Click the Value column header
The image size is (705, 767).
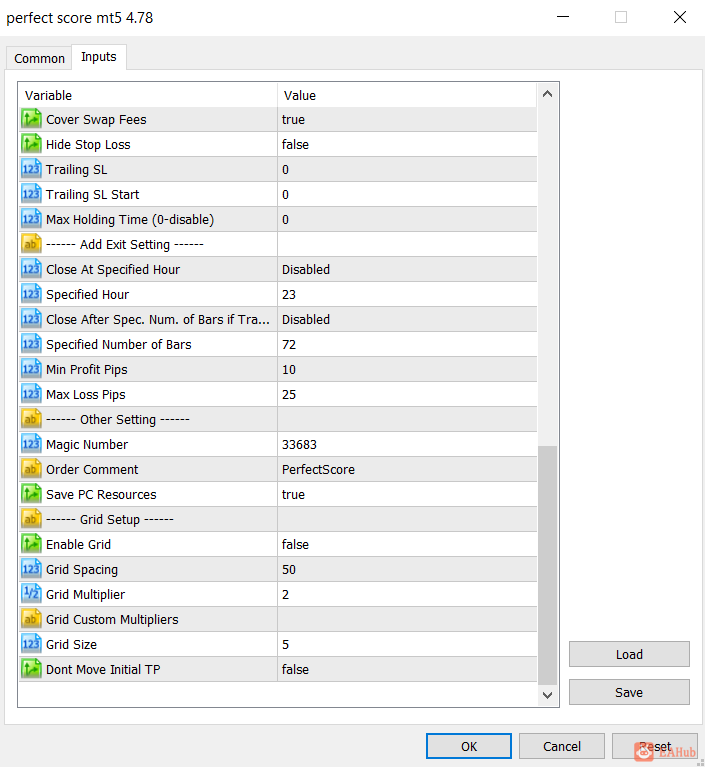click(407, 95)
